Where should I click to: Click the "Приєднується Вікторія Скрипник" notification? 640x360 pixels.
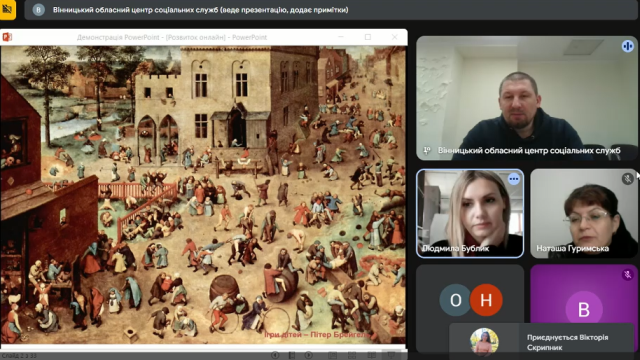pyautogui.click(x=541, y=342)
